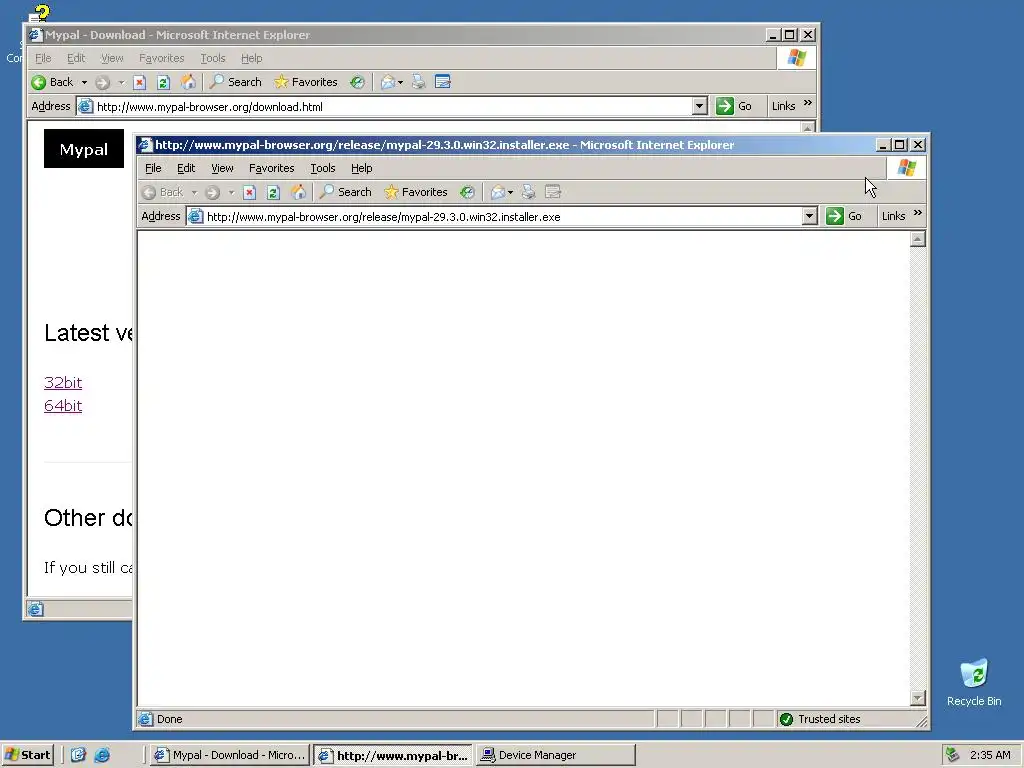This screenshot has width=1024, height=768.
Task: Open Edit menu in front installer window
Action: tap(186, 168)
